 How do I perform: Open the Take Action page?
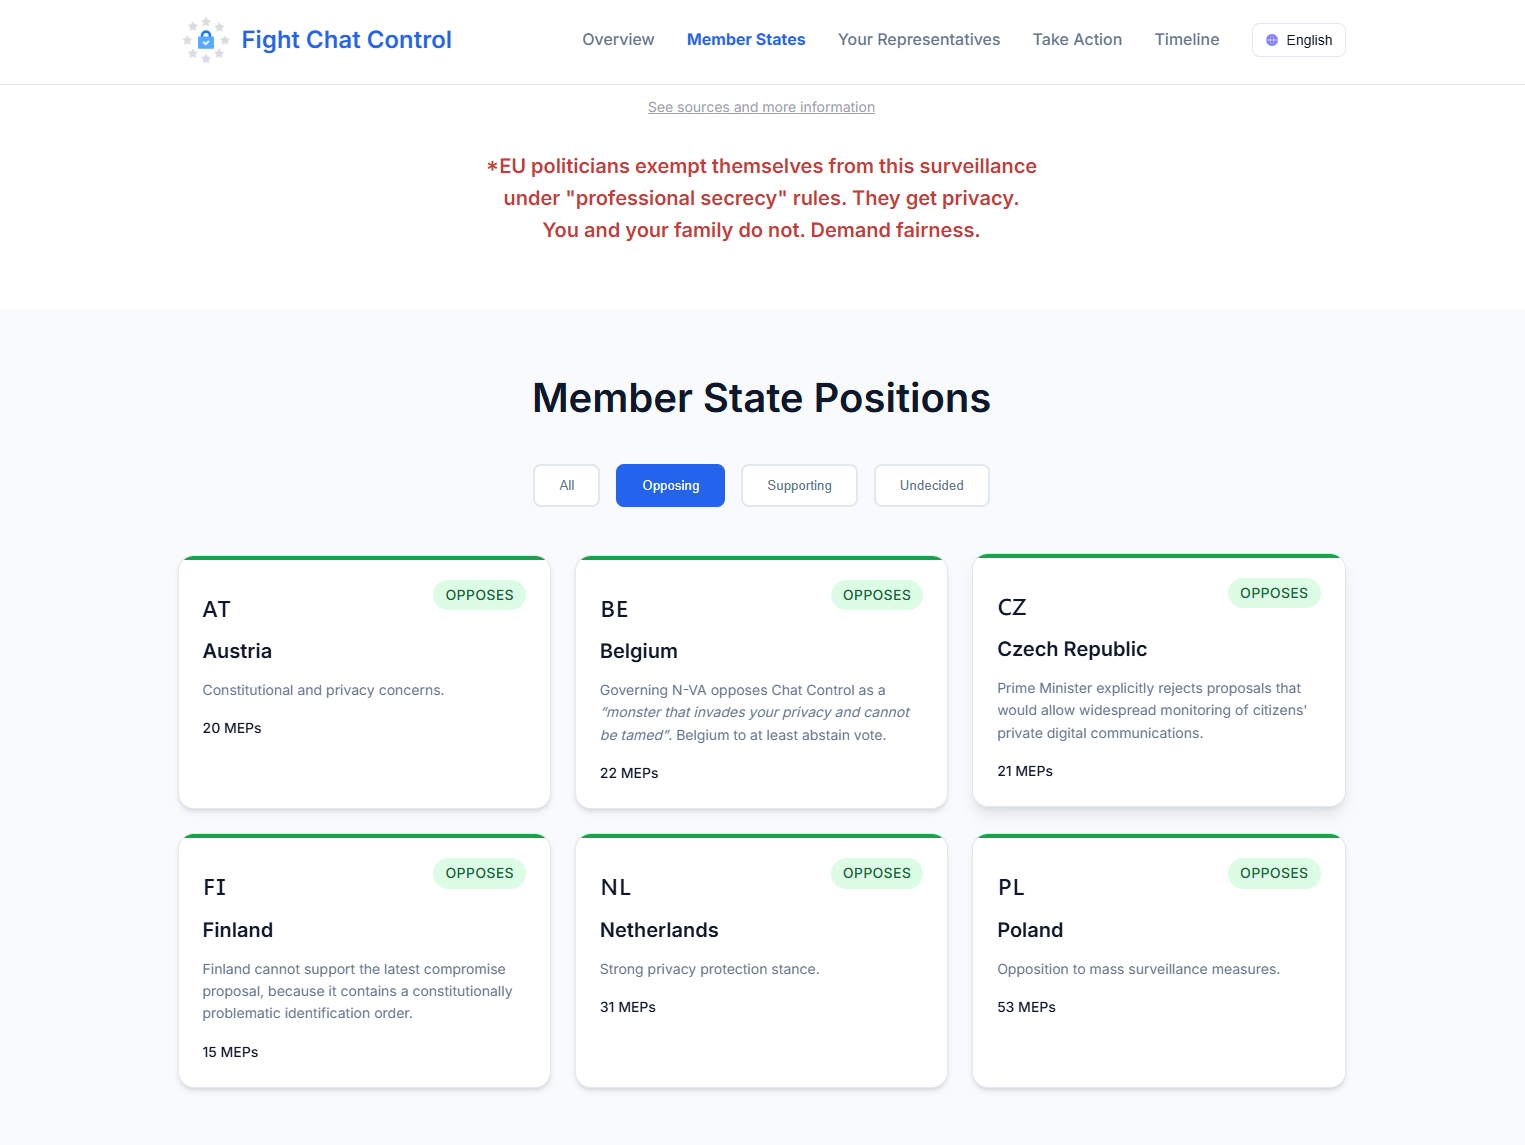click(1077, 40)
